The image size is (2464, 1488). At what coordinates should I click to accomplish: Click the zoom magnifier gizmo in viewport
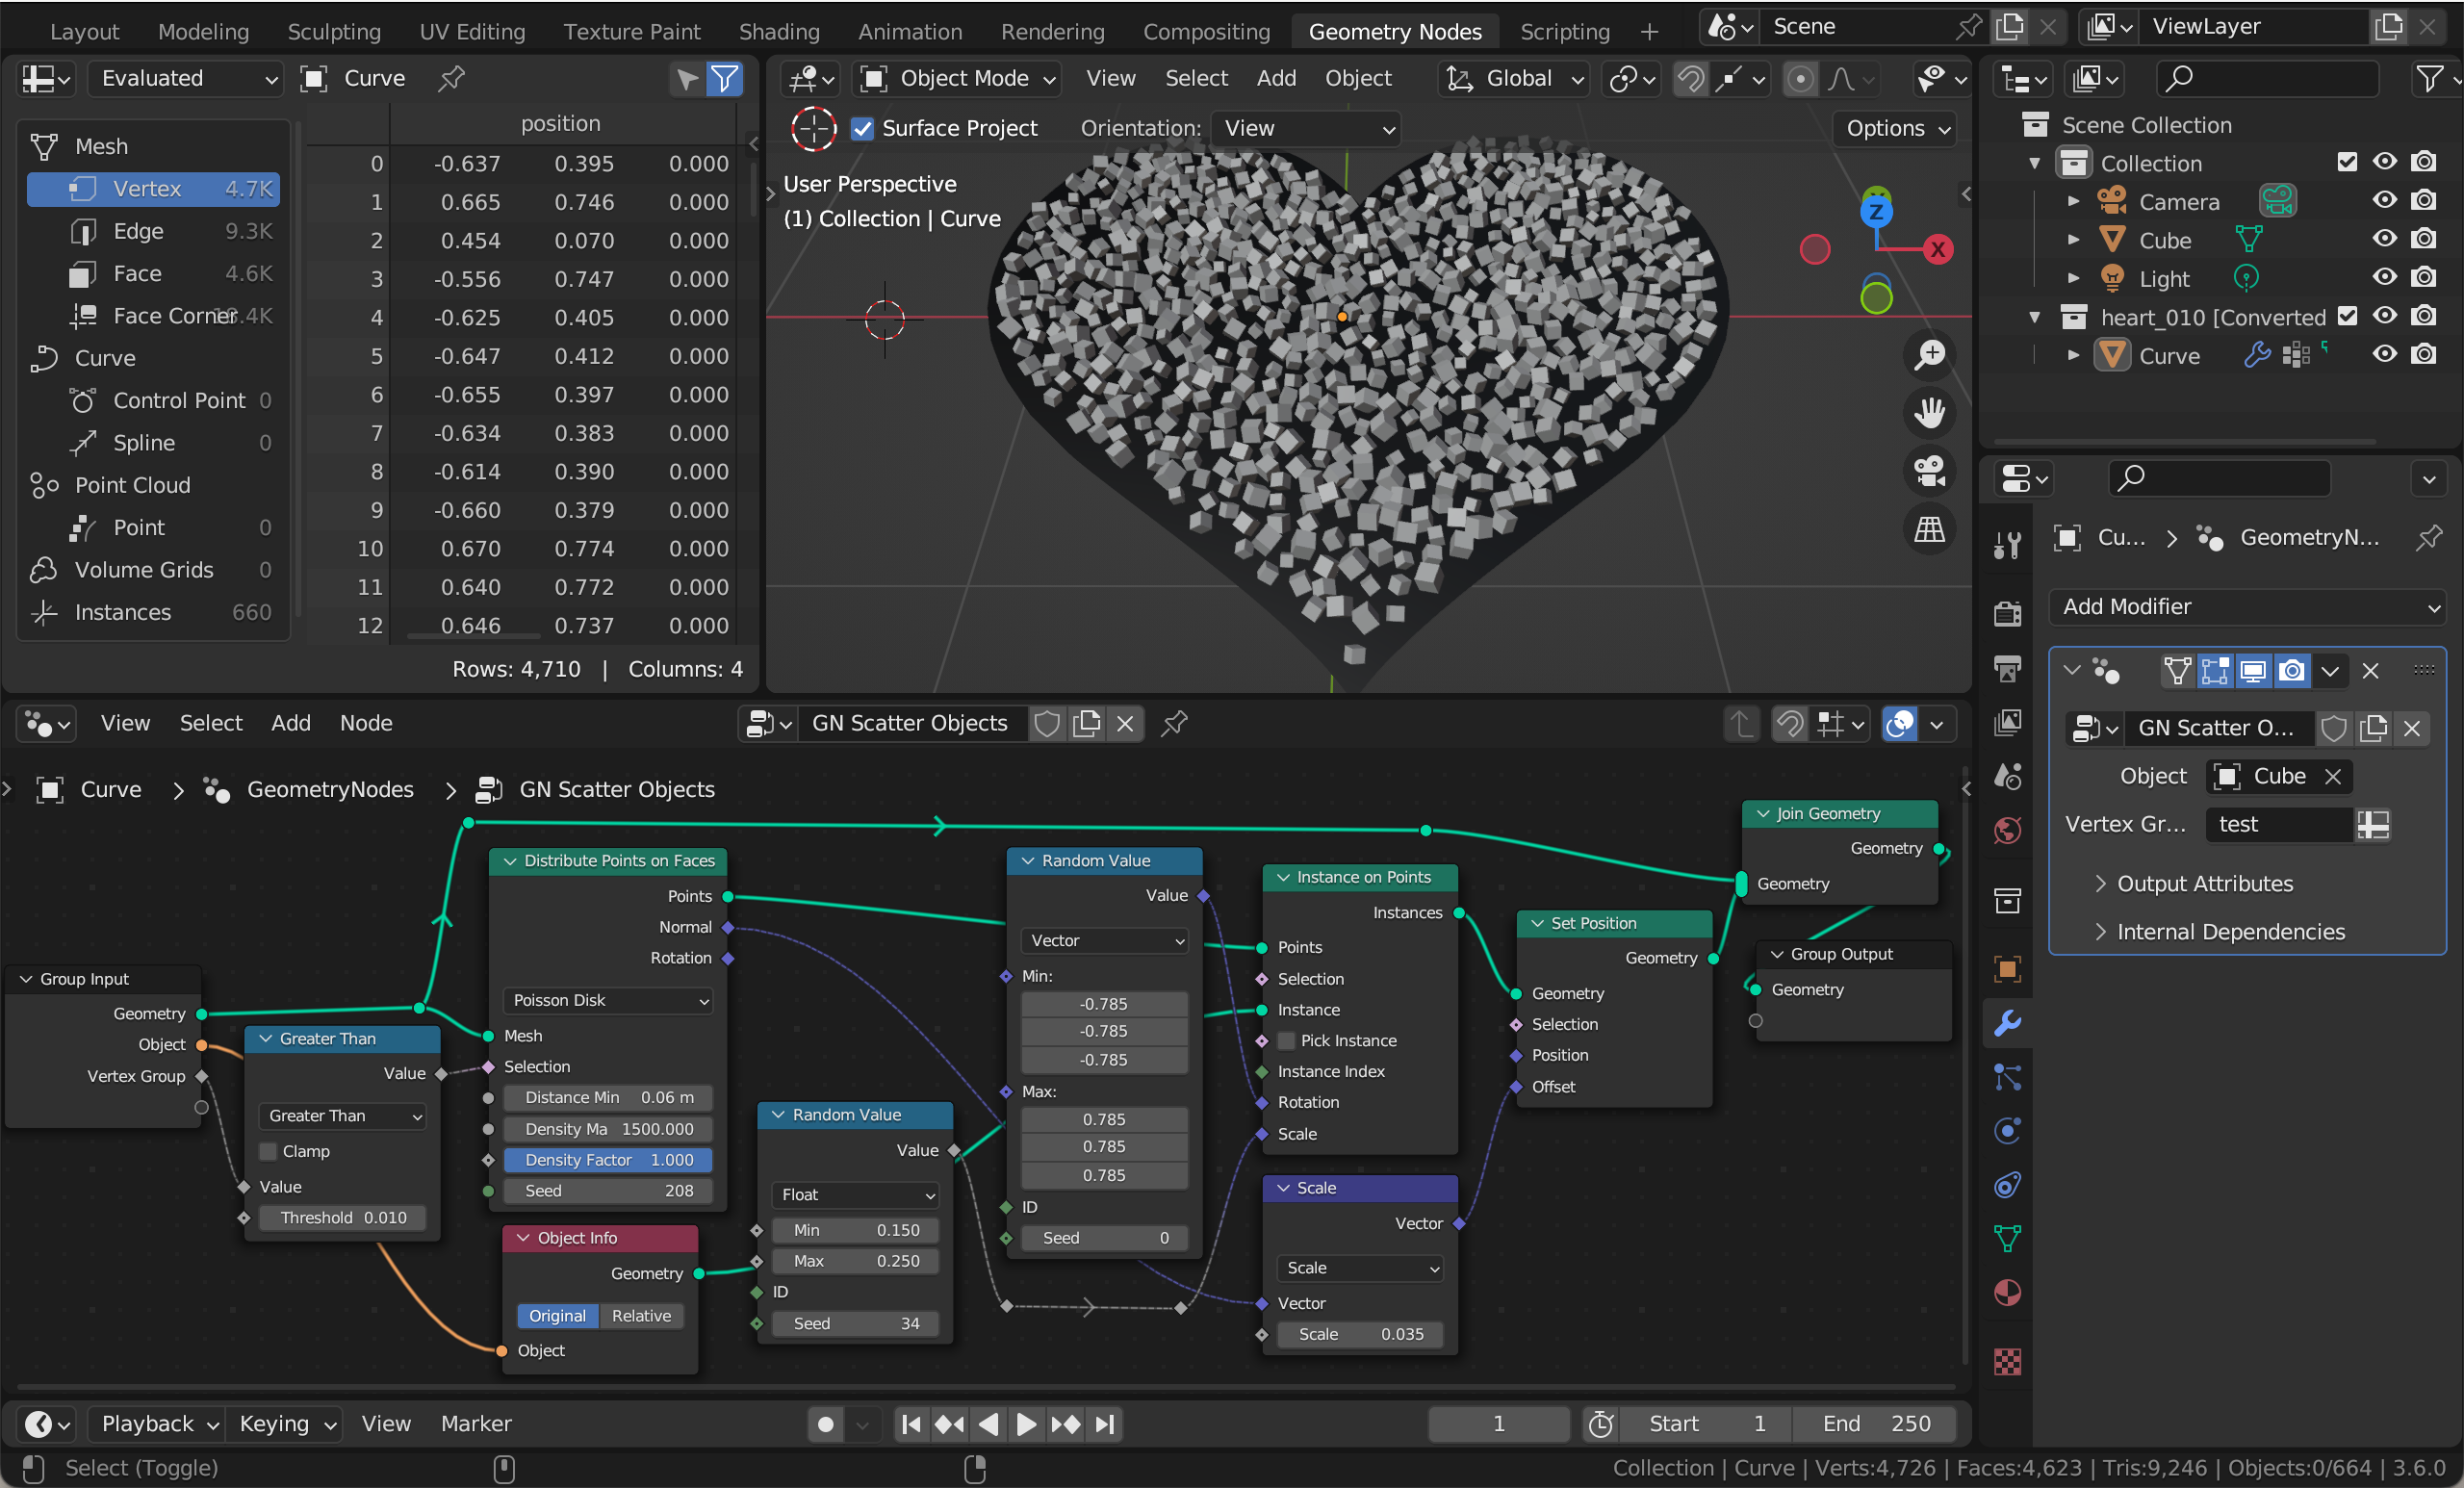click(1929, 355)
